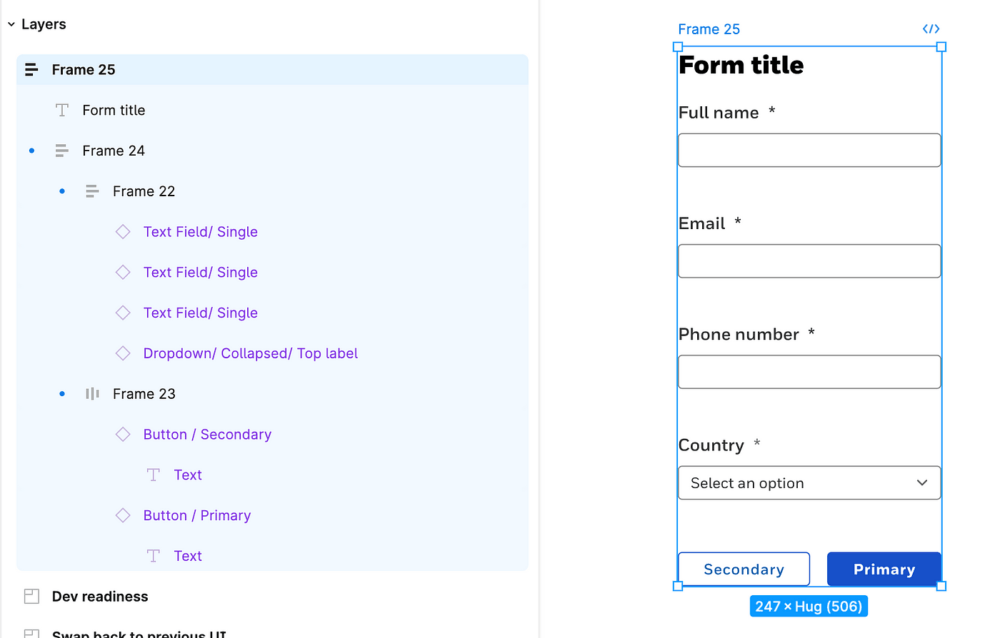Select the Frame 24 layer
This screenshot has height=638, width=1000.
tap(272, 151)
